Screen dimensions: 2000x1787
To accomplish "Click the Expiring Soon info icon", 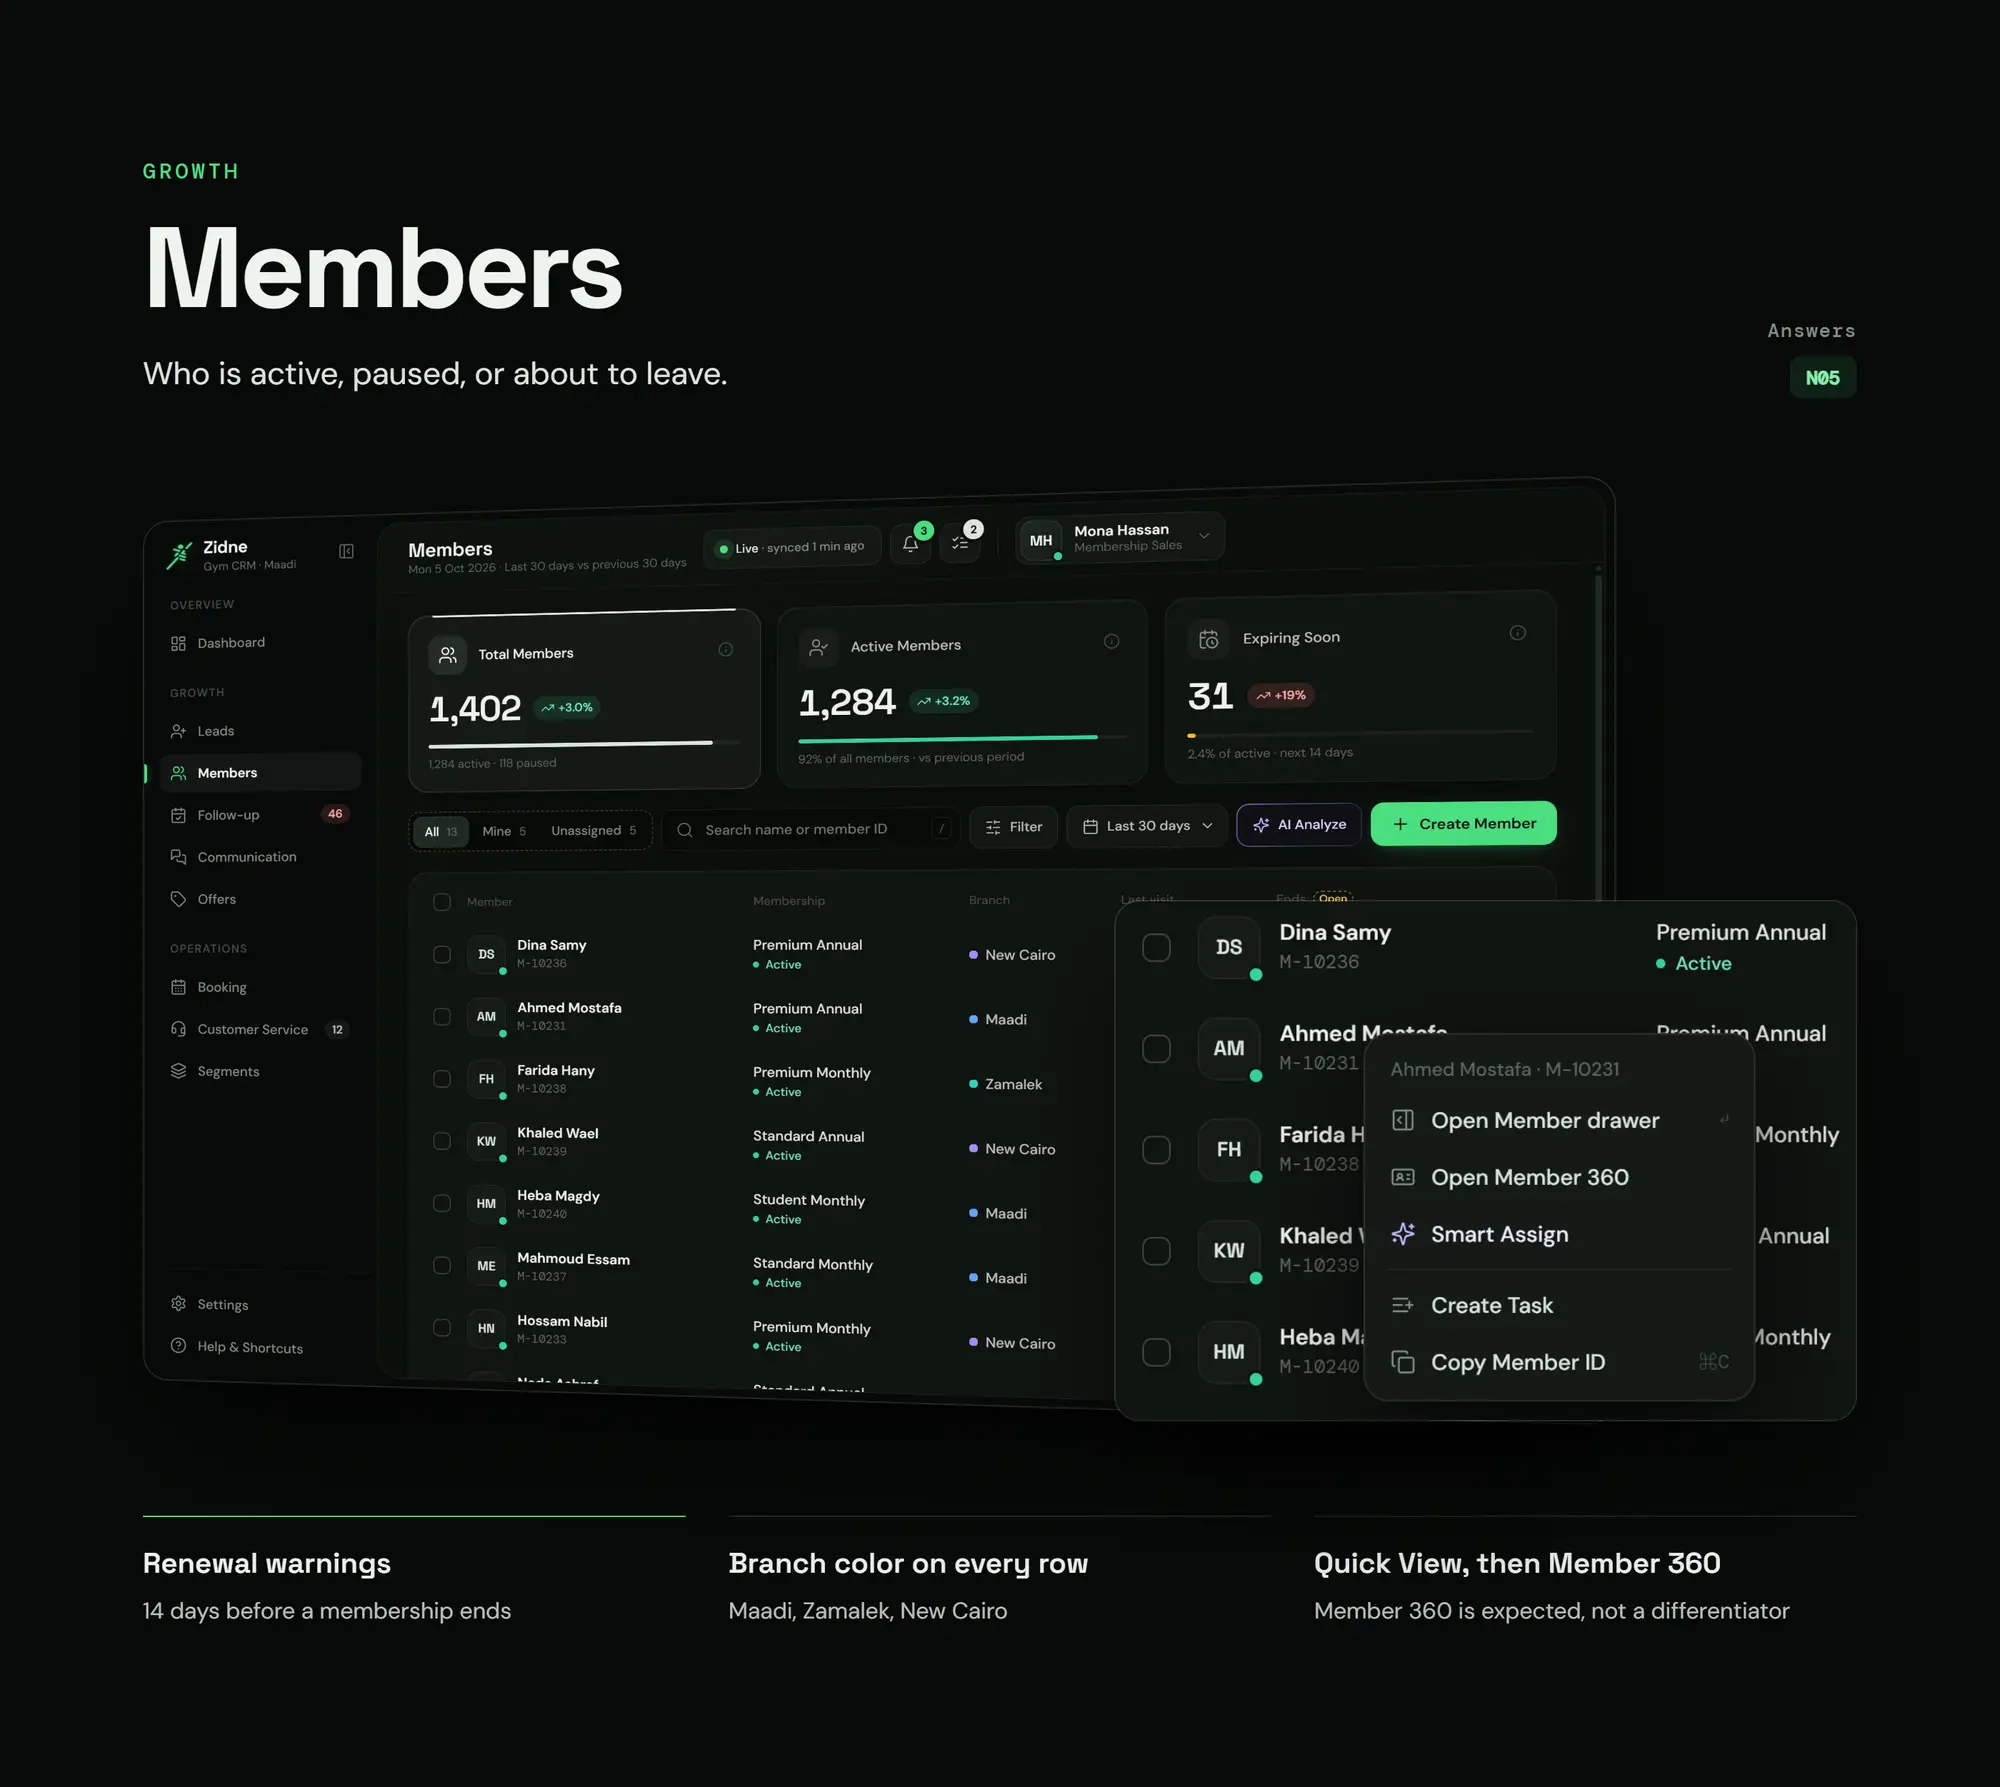I will coord(1517,633).
